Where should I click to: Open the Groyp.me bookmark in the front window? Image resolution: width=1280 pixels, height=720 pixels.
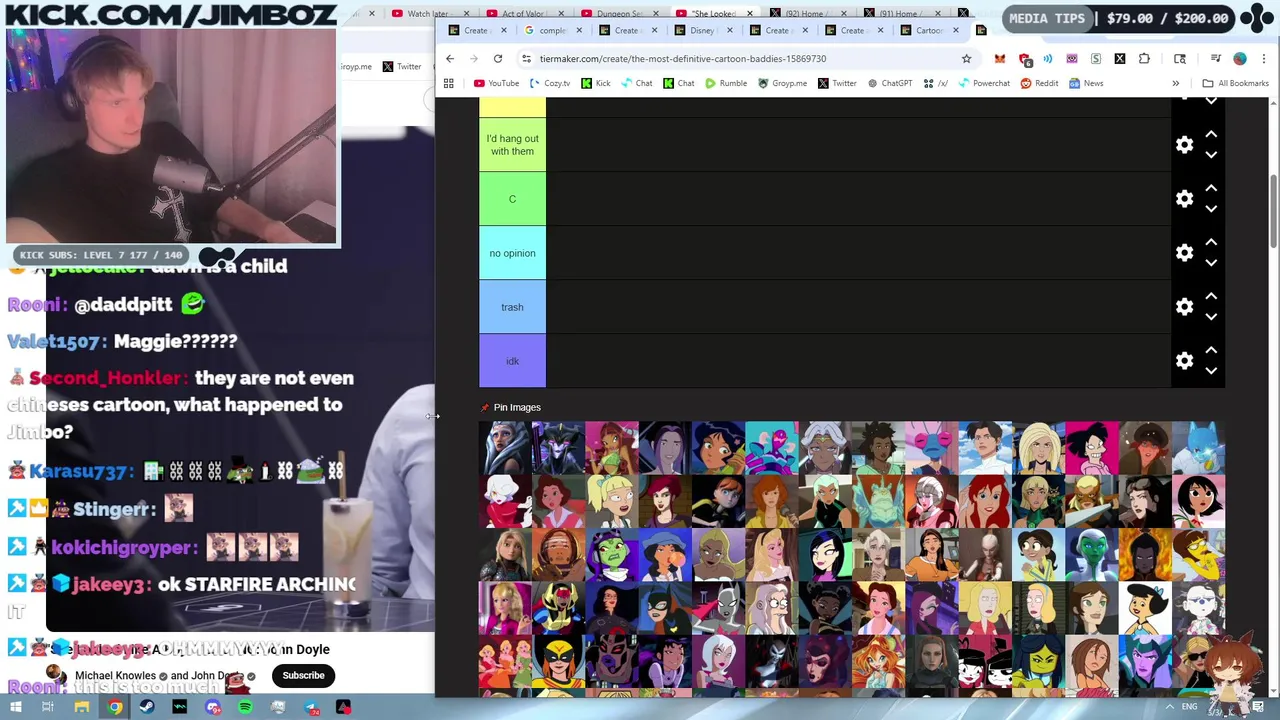click(x=782, y=83)
